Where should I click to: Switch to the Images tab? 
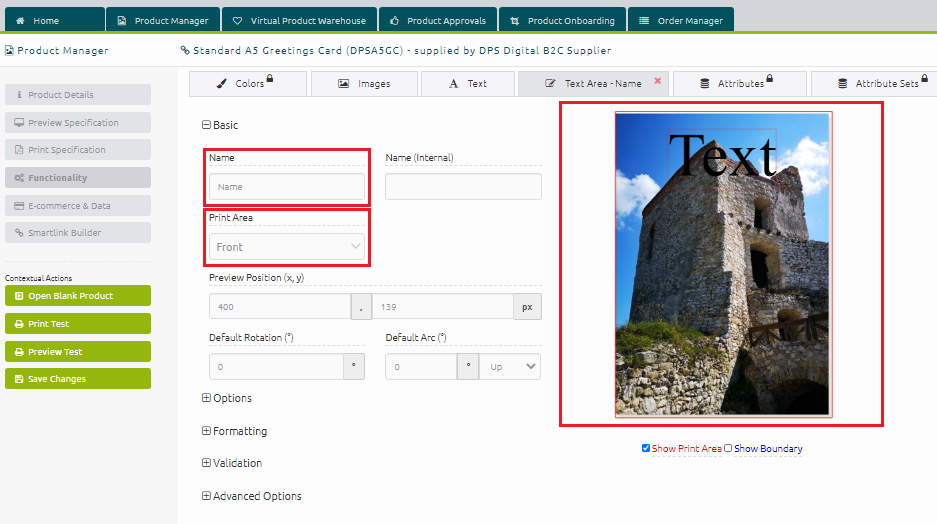point(365,84)
